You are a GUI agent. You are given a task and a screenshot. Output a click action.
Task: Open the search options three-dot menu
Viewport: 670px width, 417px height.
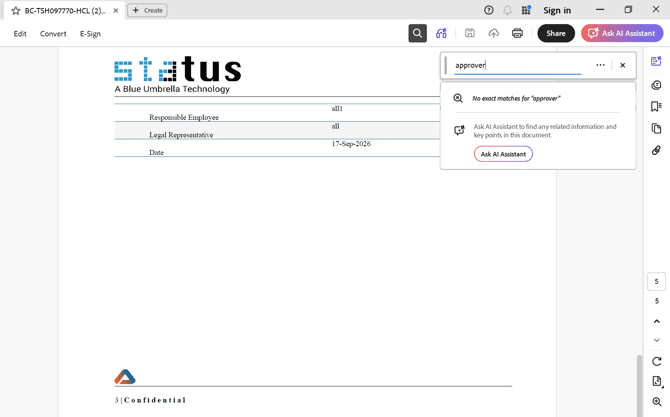600,65
